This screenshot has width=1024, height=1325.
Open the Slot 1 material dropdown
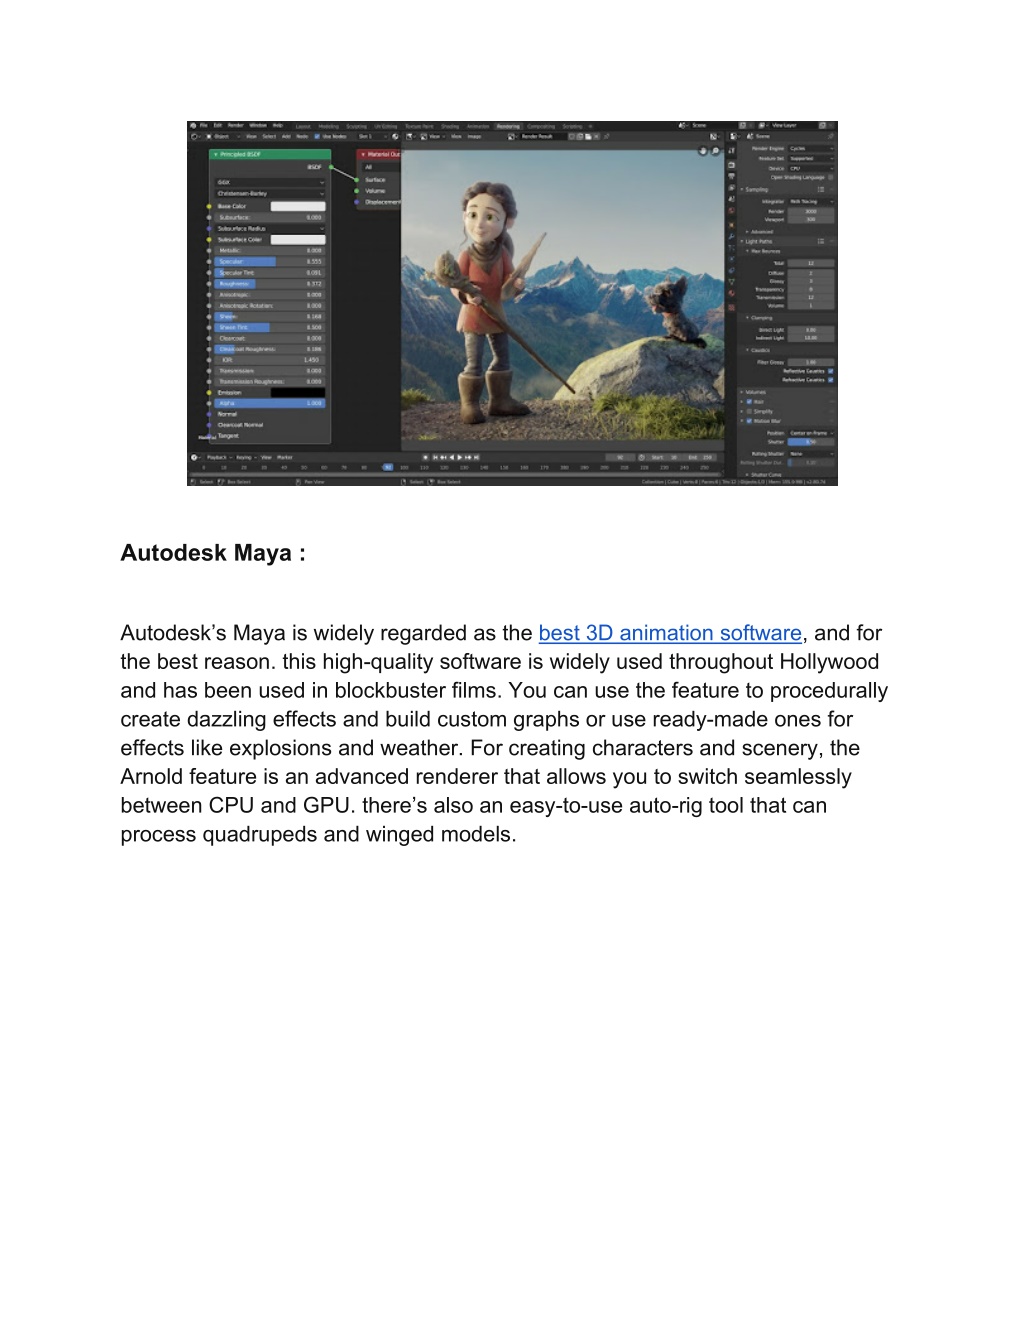[371, 136]
